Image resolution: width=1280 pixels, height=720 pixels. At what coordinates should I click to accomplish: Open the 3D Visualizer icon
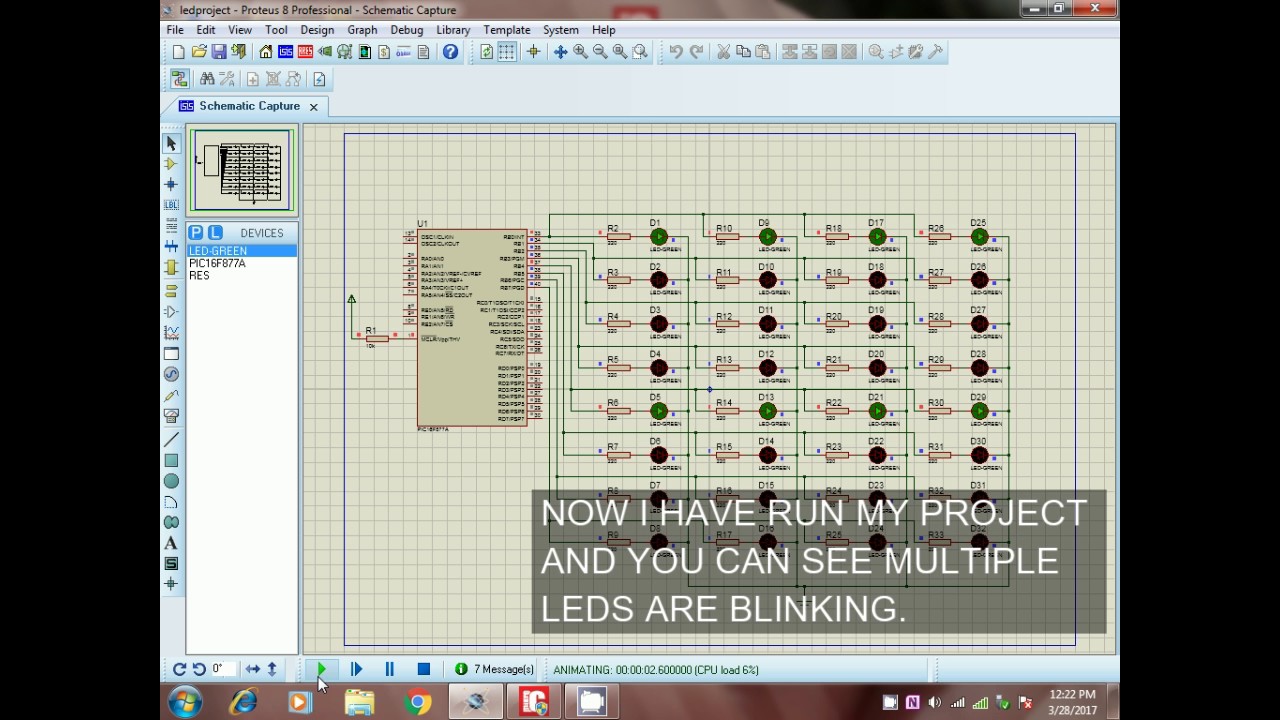(x=325, y=52)
